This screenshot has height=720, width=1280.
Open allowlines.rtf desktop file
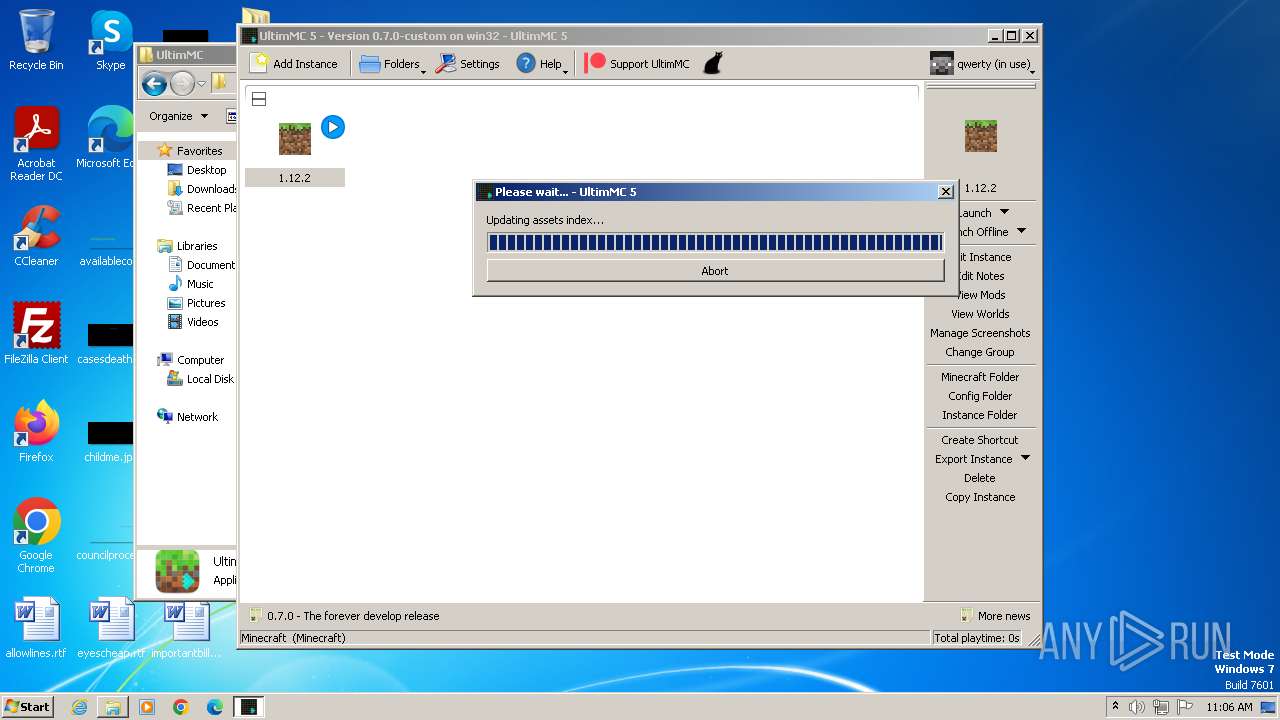[36, 628]
